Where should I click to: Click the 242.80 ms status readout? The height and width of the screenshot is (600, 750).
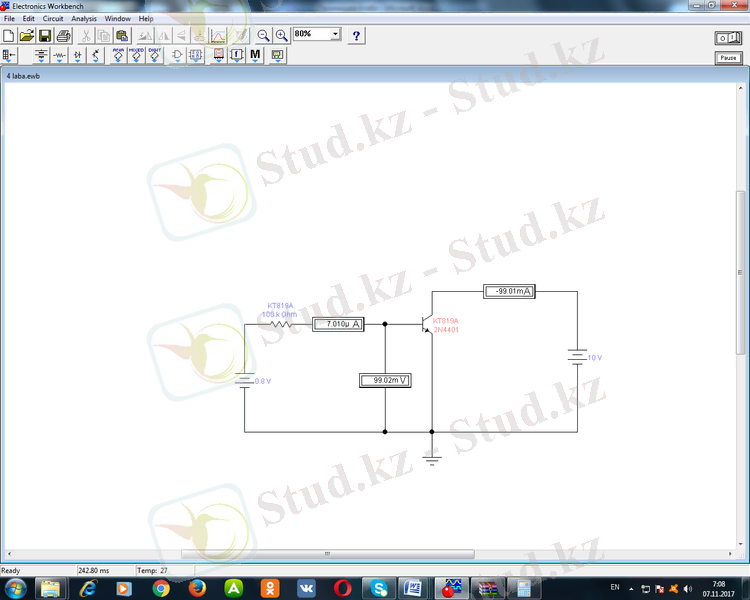pos(94,570)
